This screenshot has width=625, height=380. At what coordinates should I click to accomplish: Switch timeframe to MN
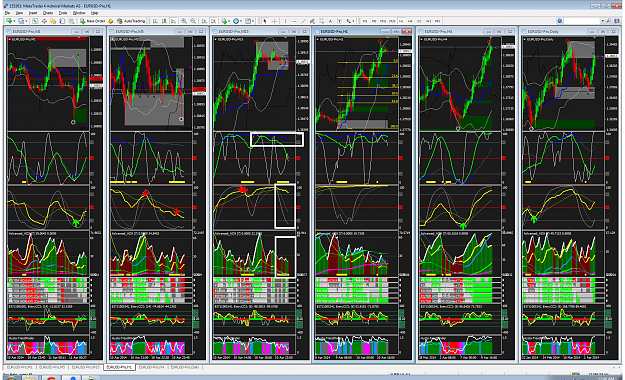pyautogui.click(x=437, y=21)
